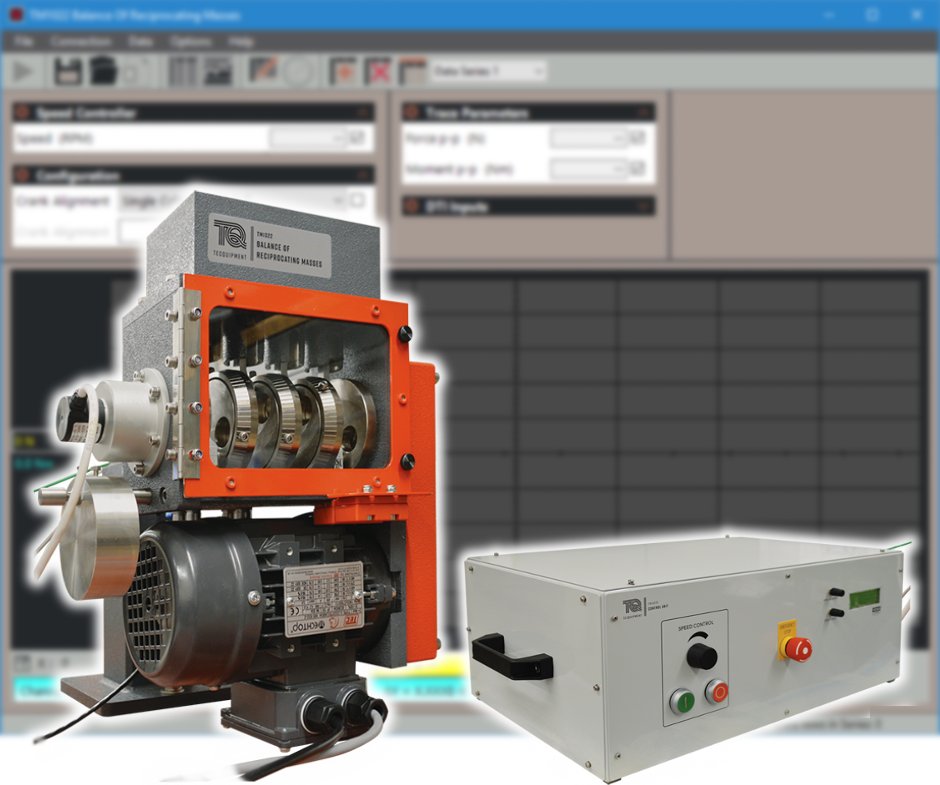The height and width of the screenshot is (785, 940).
Task: Click the Speed Controller panel icon
Action: (23, 112)
